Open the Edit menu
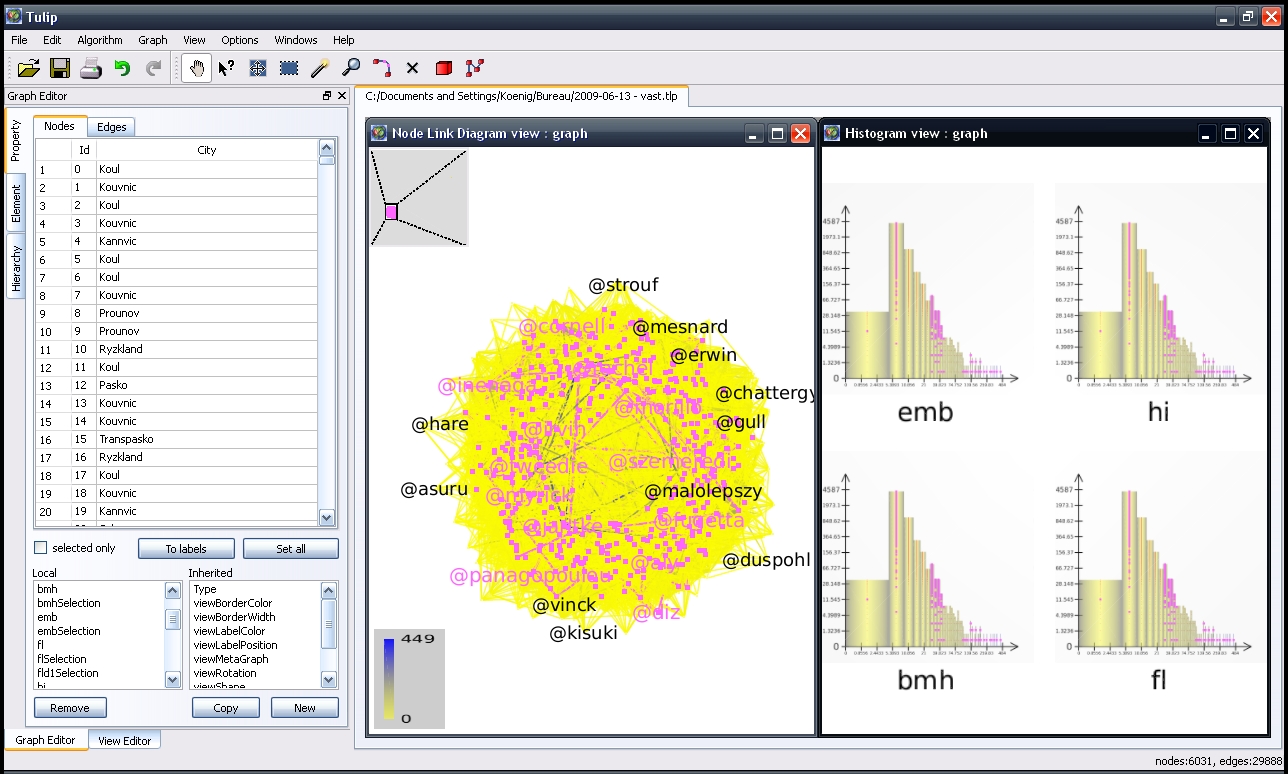This screenshot has width=1288, height=774. pos(52,40)
